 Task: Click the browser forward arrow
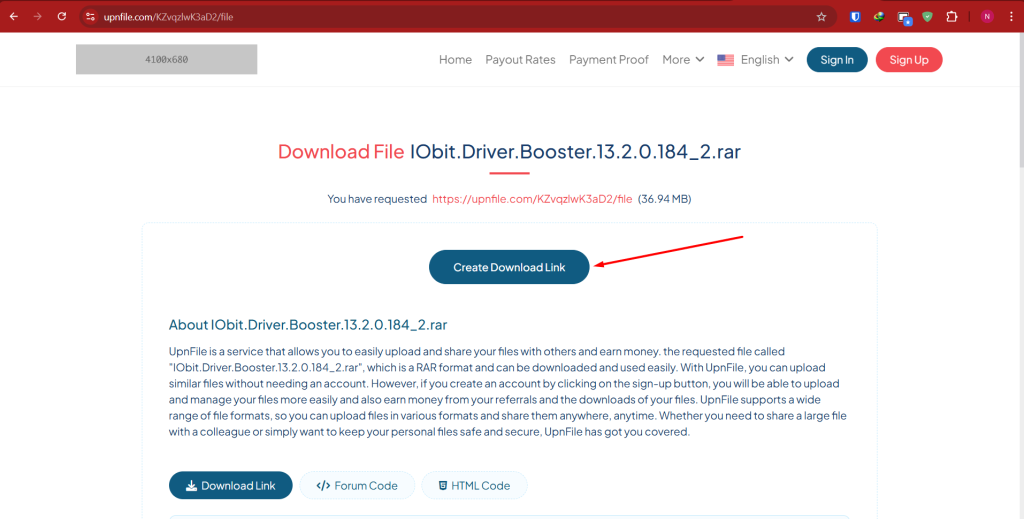37,16
